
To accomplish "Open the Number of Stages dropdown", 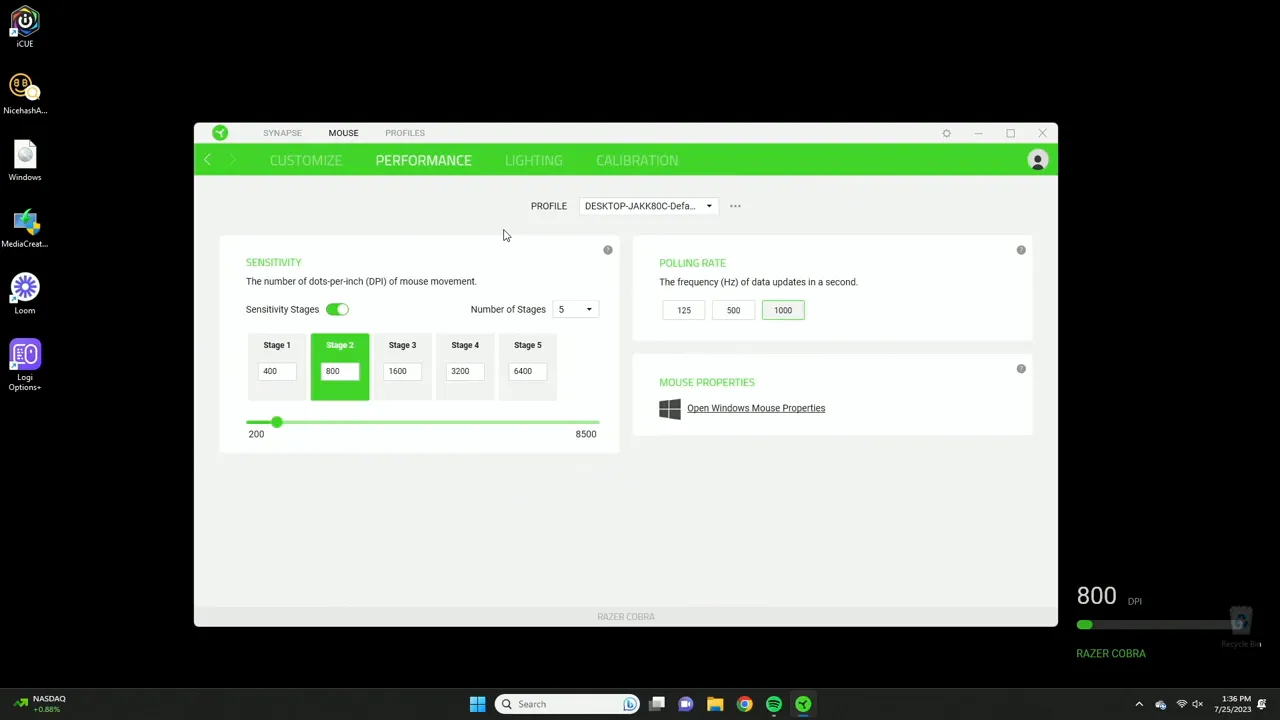I will point(575,309).
